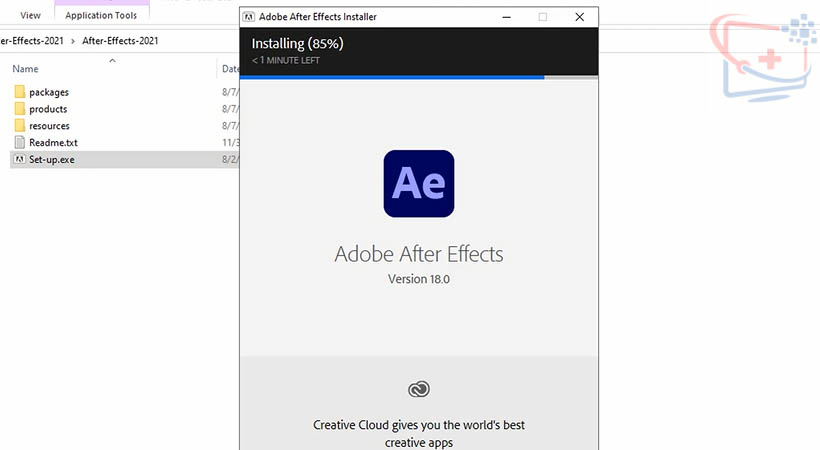This screenshot has height=450, width=820.
Task: Click the Adobe logo in installer title bar
Action: coord(250,17)
